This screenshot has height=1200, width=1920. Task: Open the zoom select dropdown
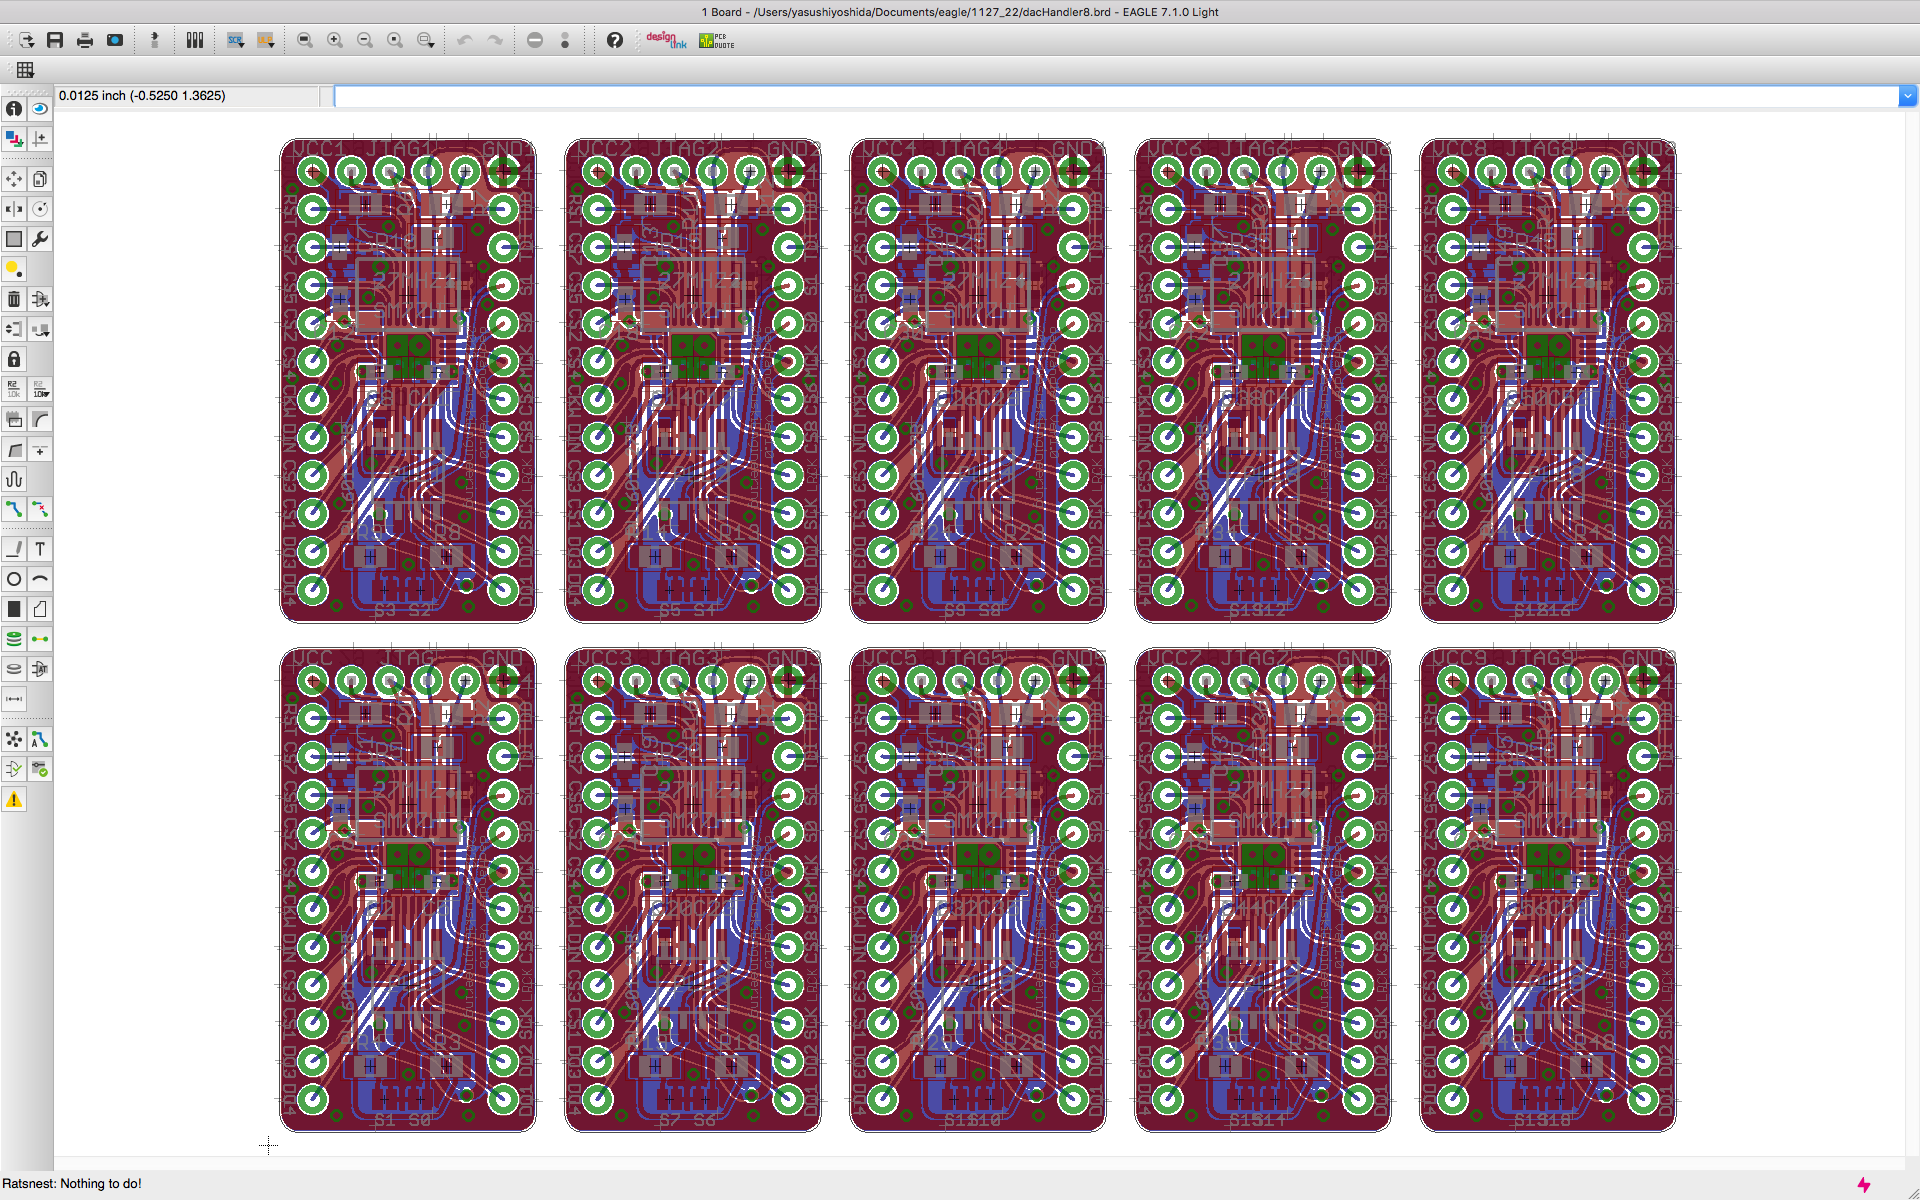[x=425, y=40]
